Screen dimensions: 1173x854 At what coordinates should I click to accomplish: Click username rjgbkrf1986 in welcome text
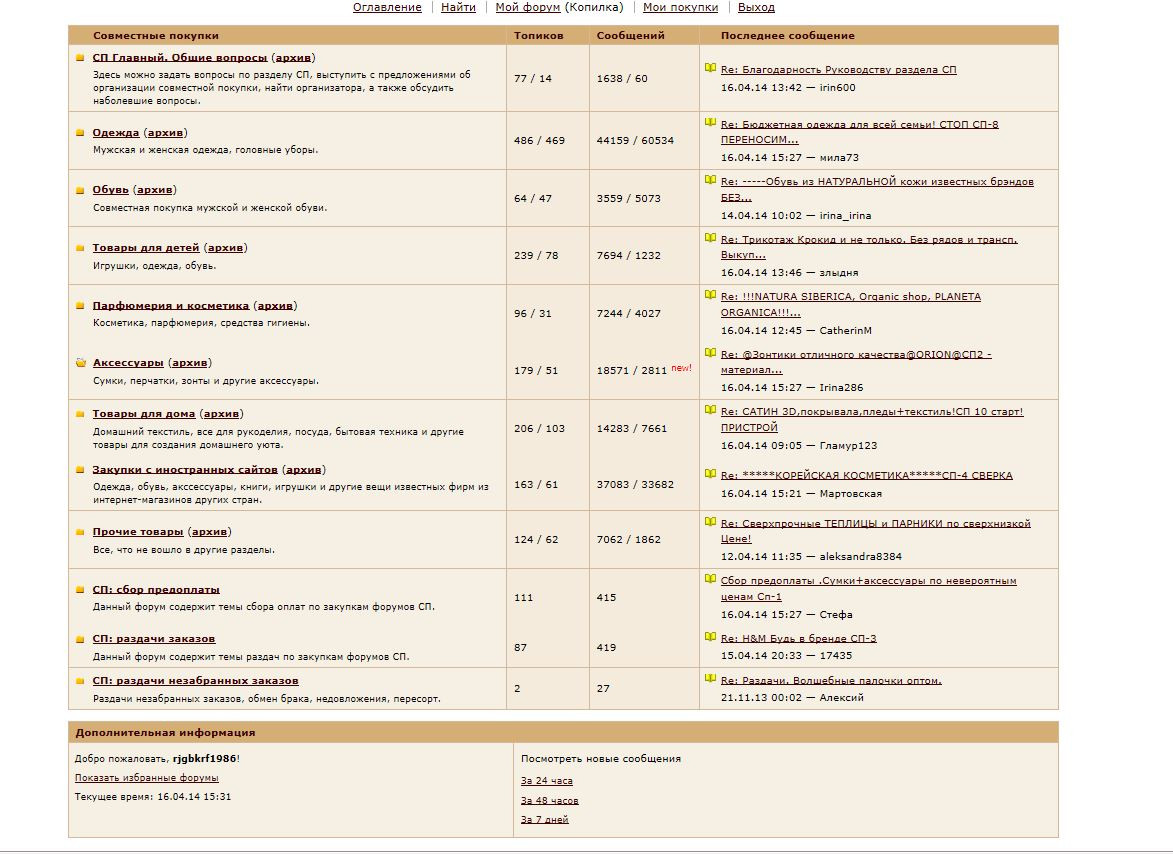point(205,759)
